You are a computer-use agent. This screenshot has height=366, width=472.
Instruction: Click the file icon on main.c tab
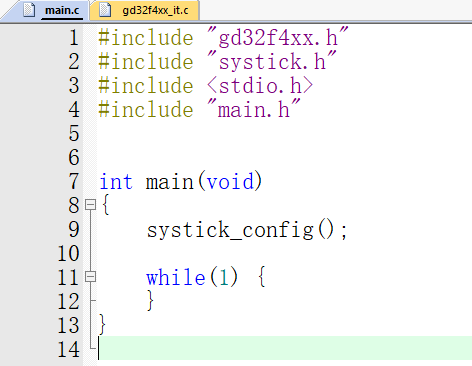pyautogui.click(x=29, y=10)
